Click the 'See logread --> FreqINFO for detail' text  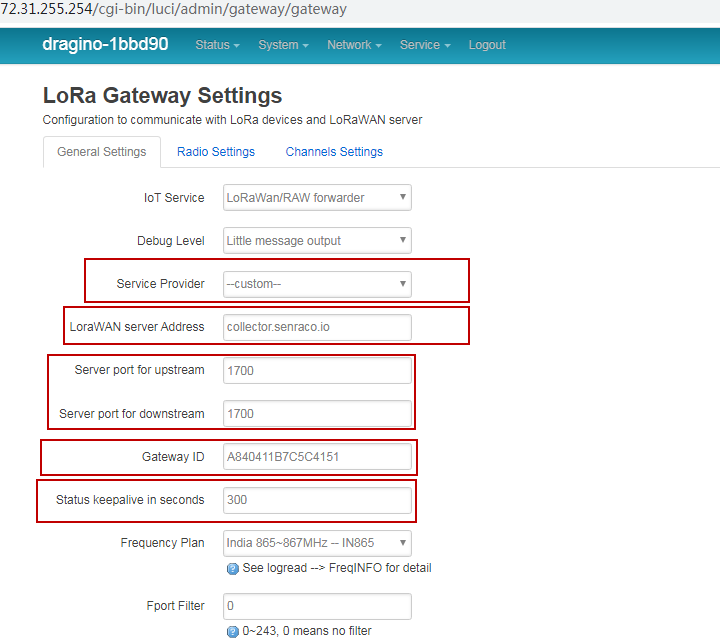tap(337, 568)
